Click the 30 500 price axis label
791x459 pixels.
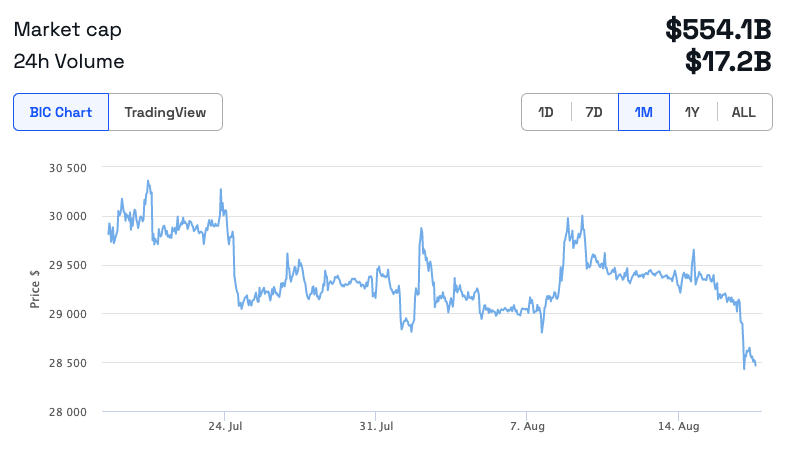pyautogui.click(x=68, y=167)
